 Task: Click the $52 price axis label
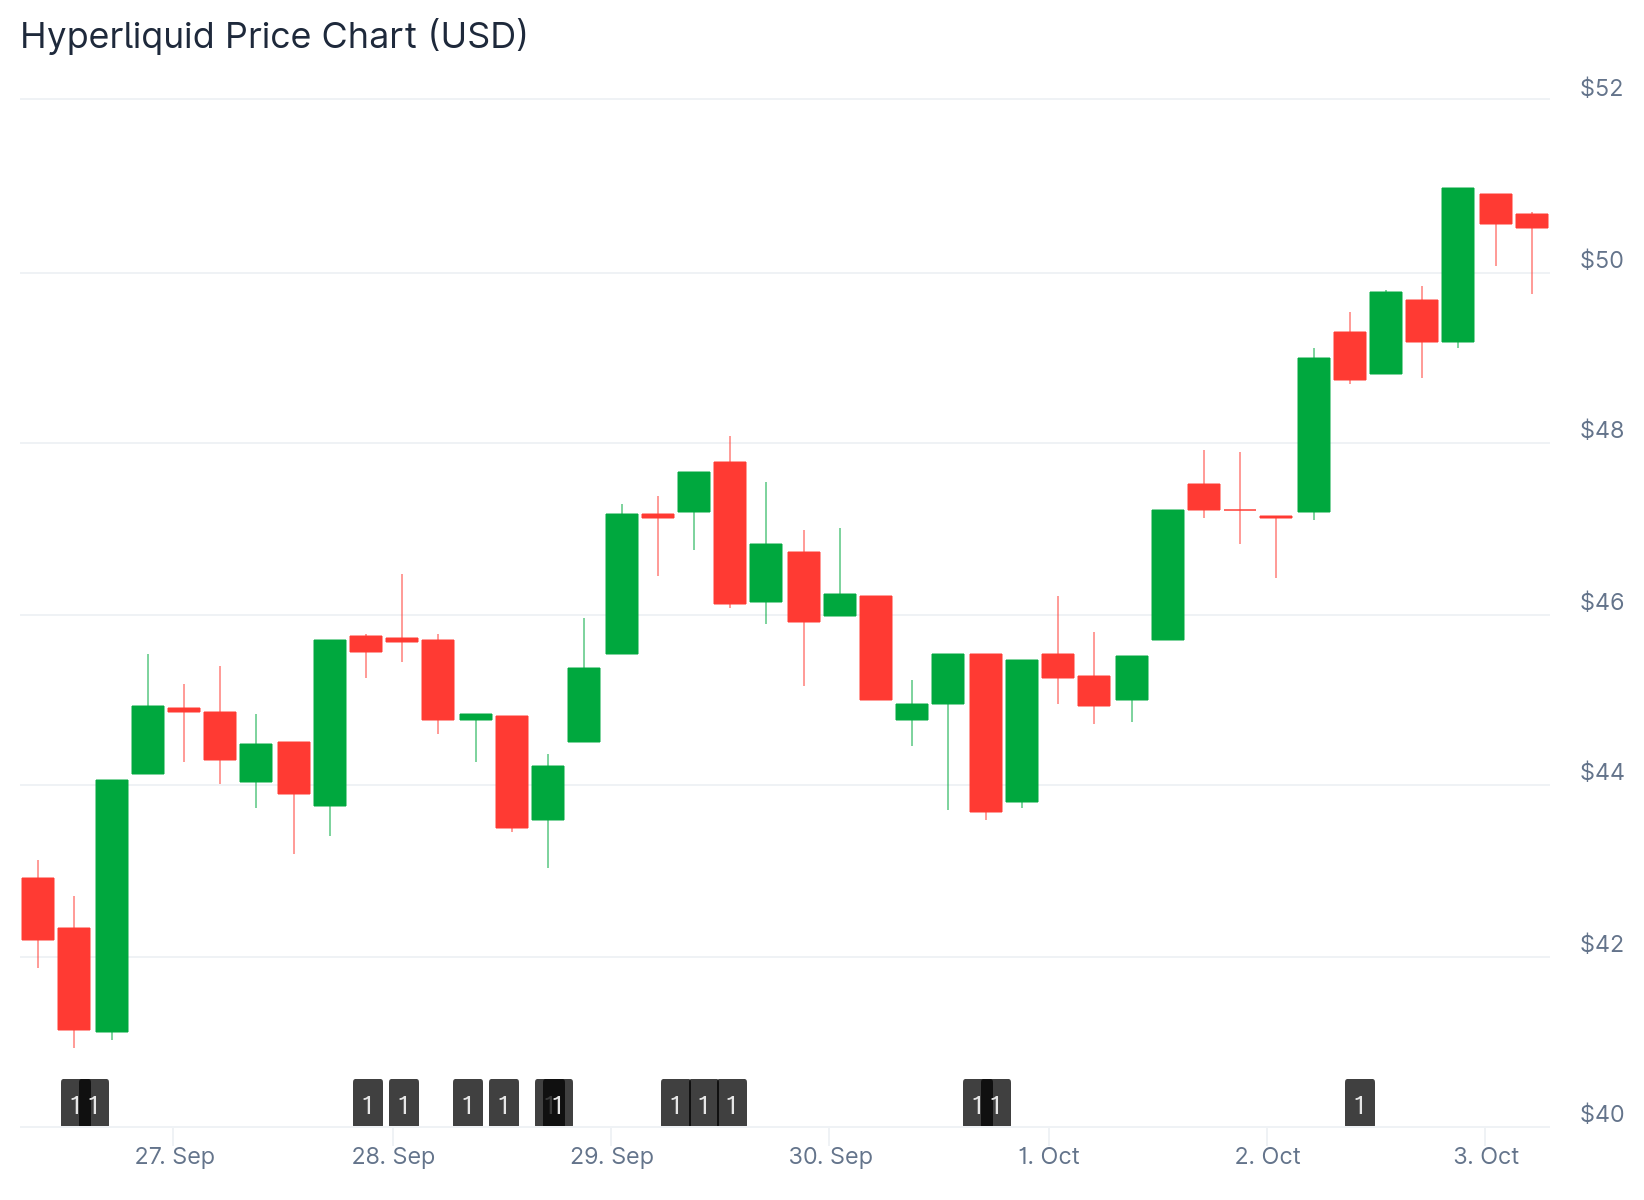(x=1601, y=88)
